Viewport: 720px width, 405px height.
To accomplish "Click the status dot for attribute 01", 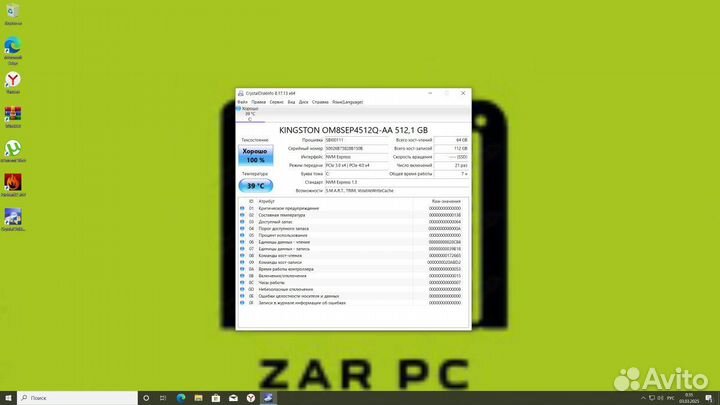I will (x=242, y=208).
